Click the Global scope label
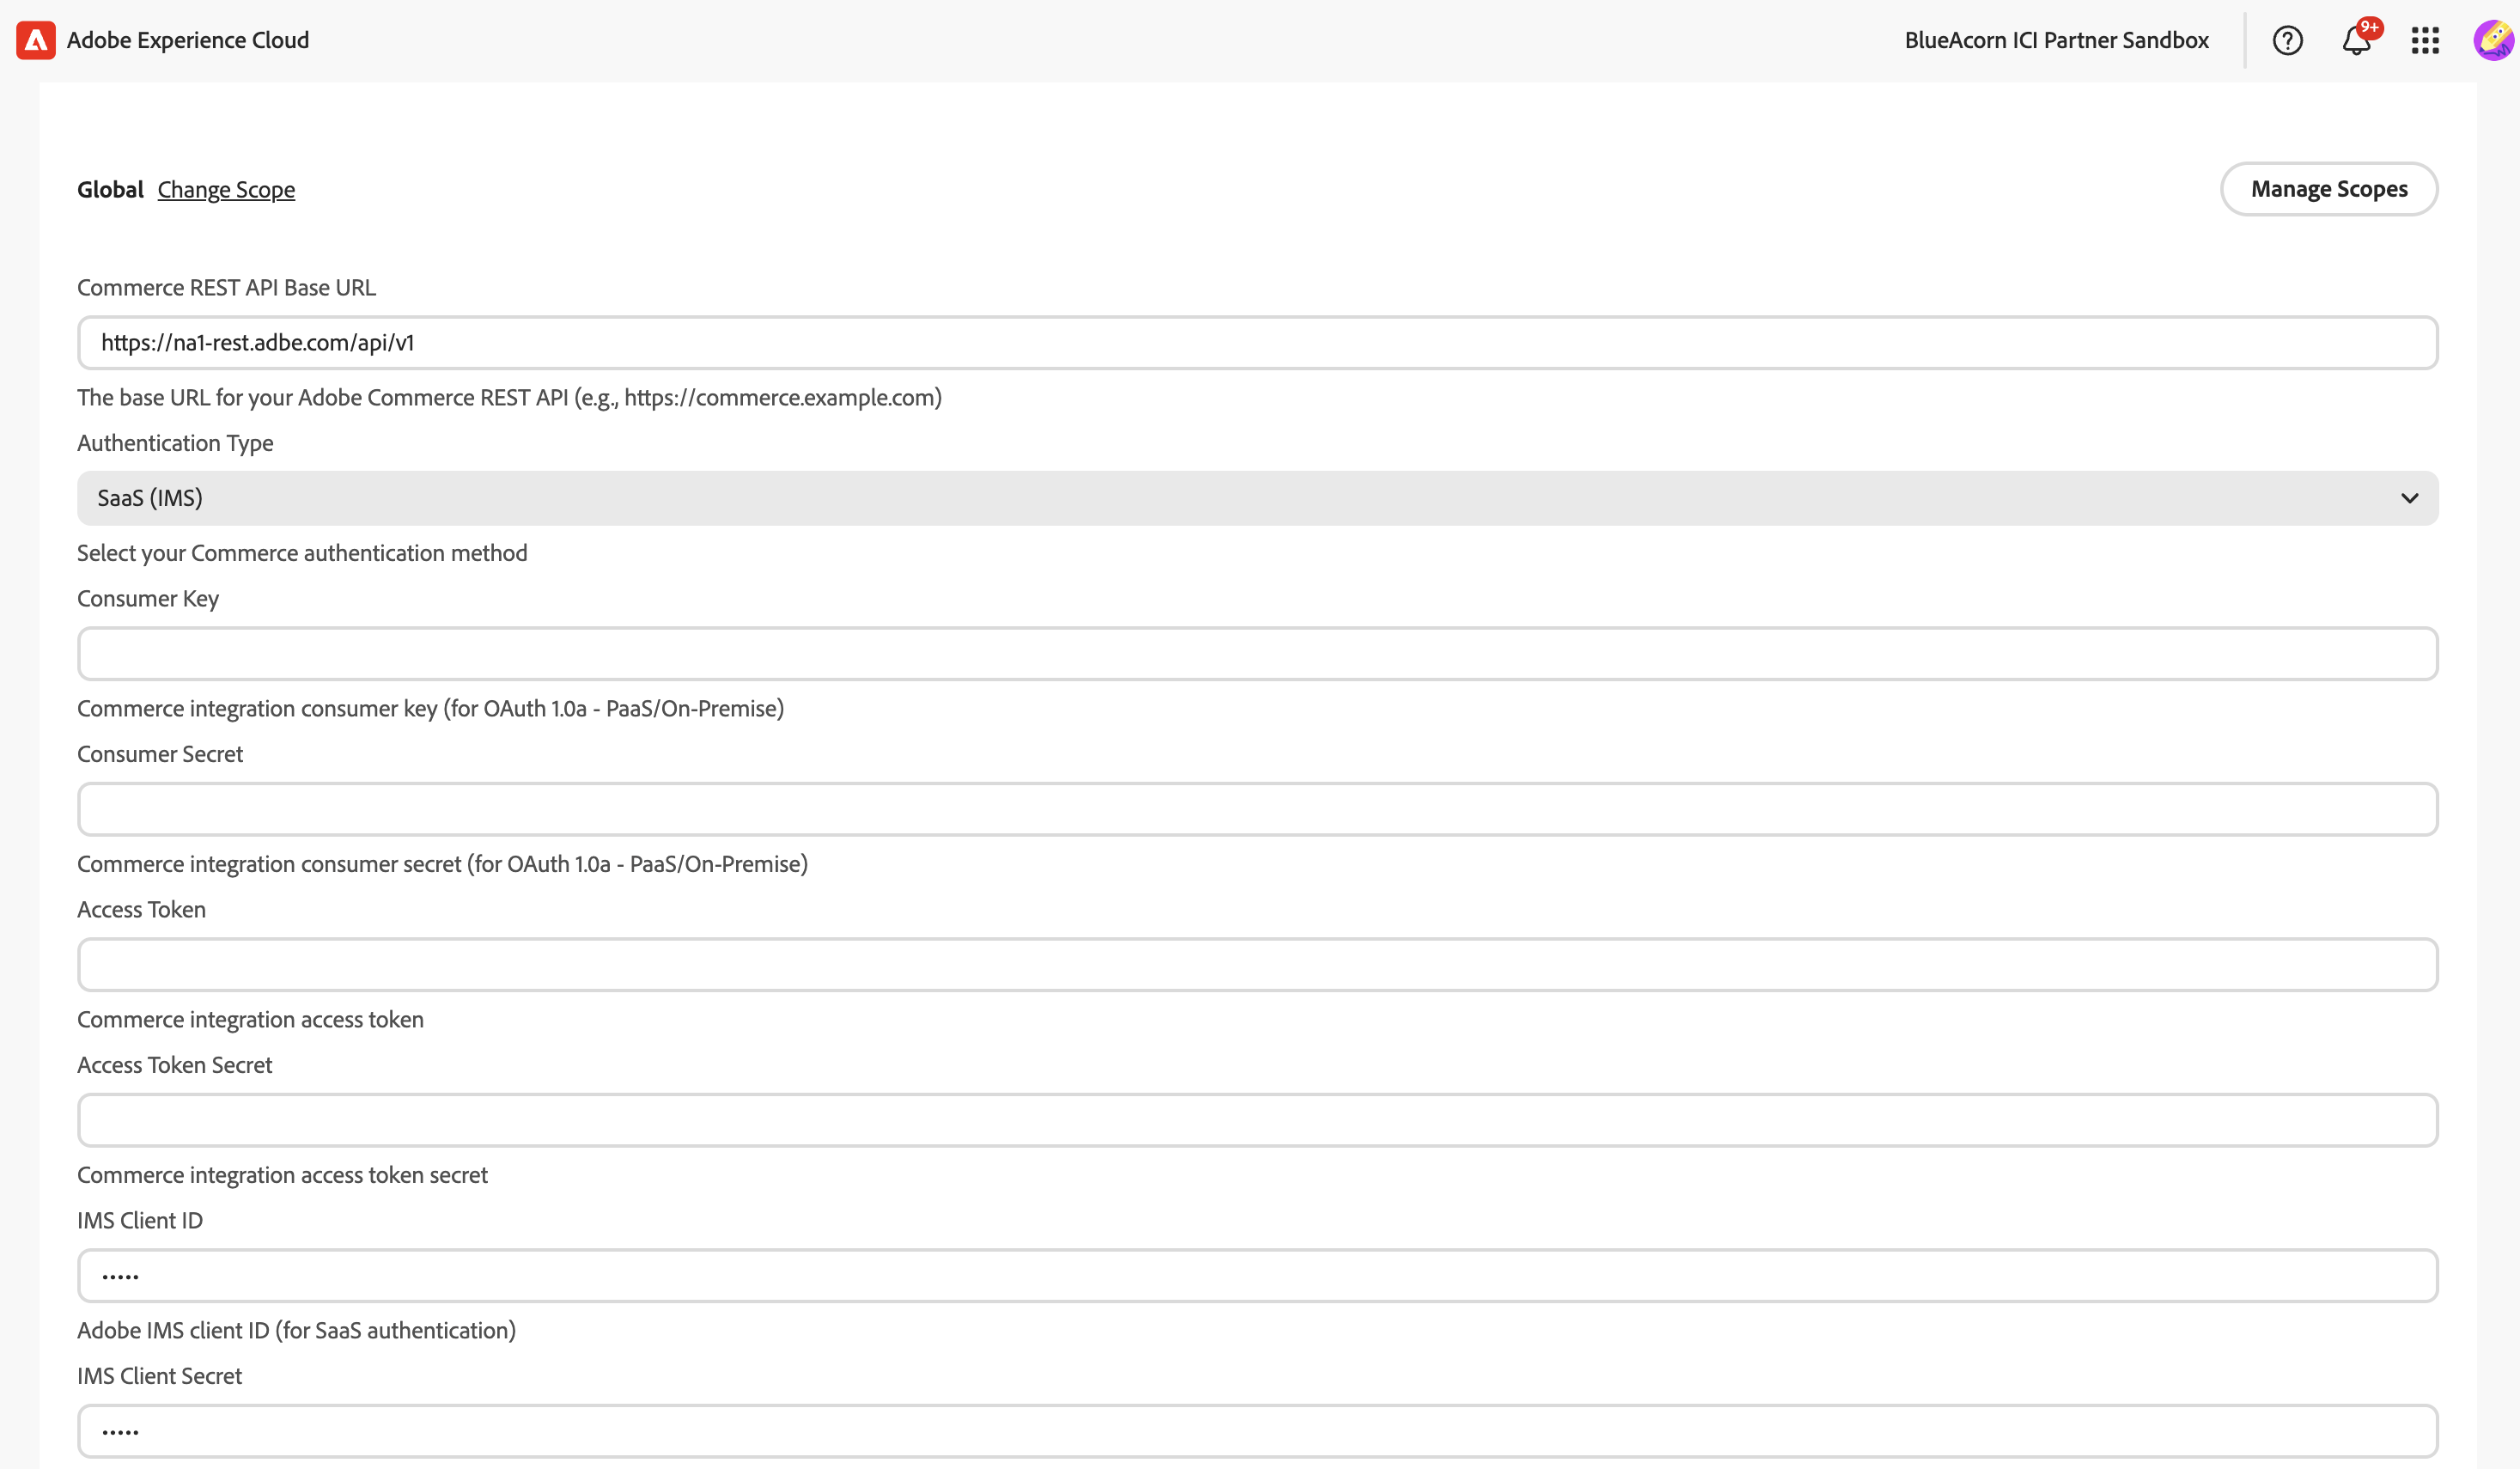This screenshot has height=1469, width=2520. (x=111, y=189)
